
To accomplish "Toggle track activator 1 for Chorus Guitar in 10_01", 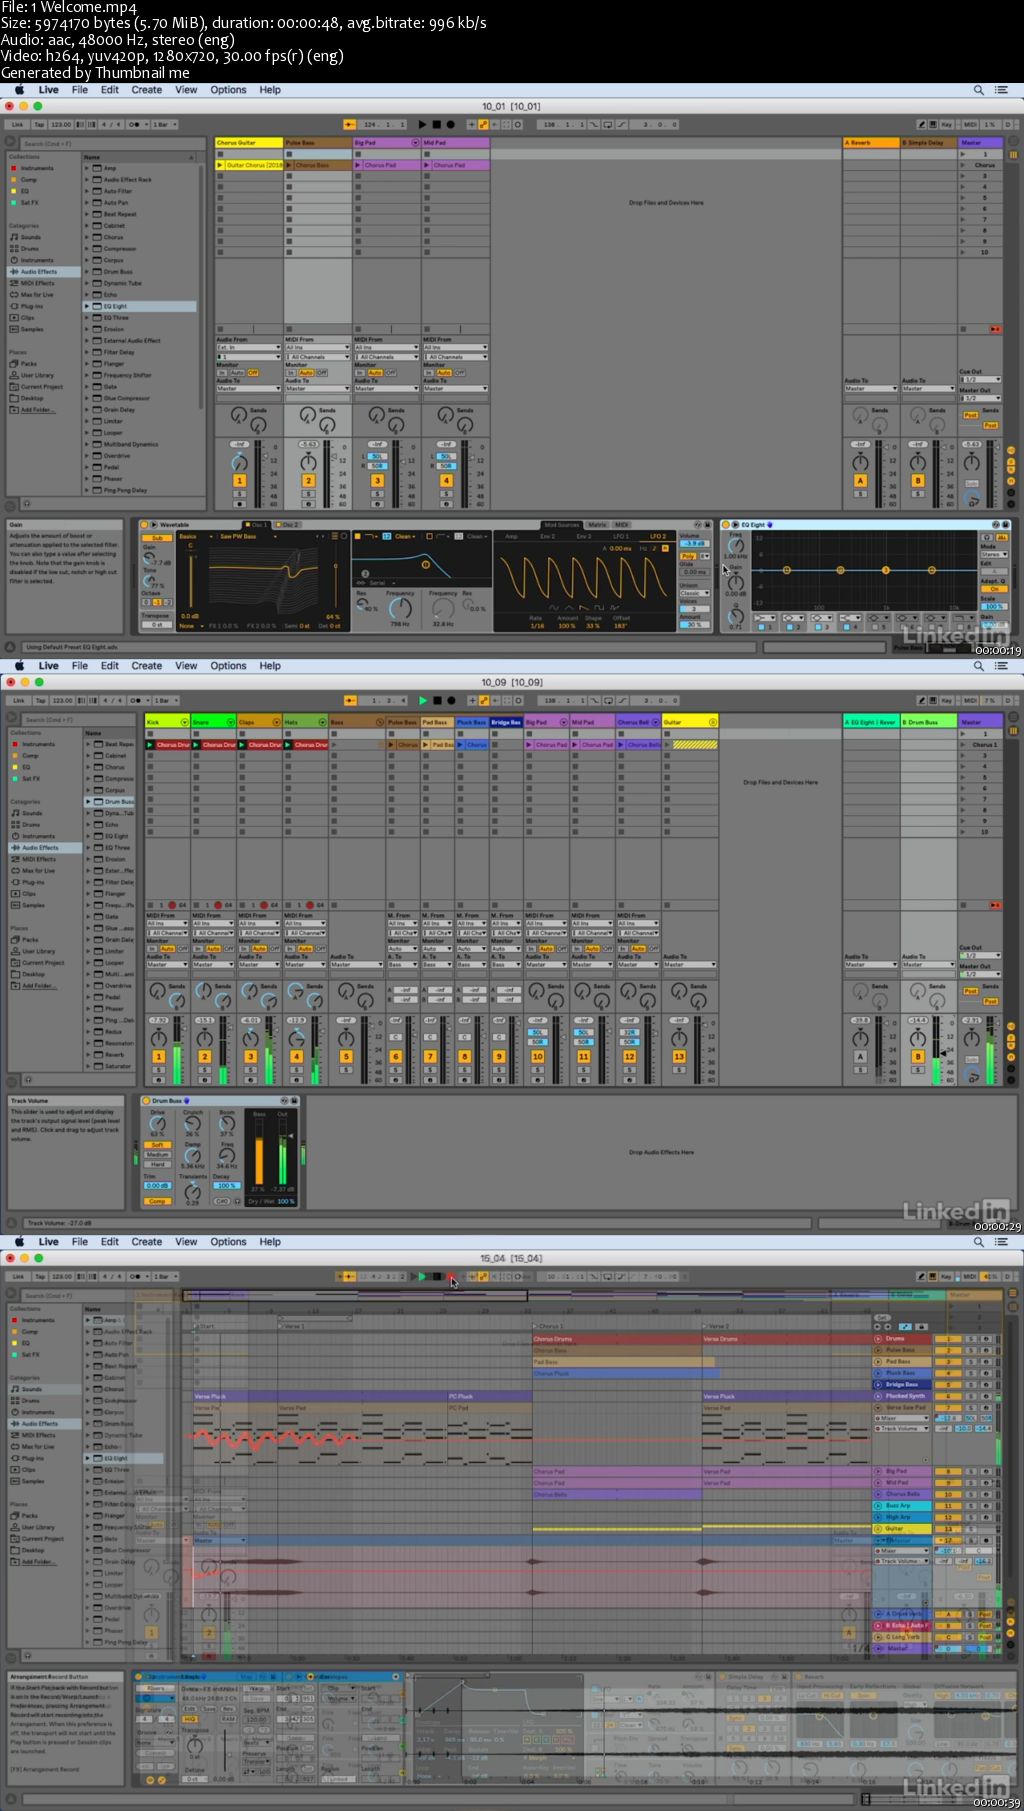I will pos(239,481).
